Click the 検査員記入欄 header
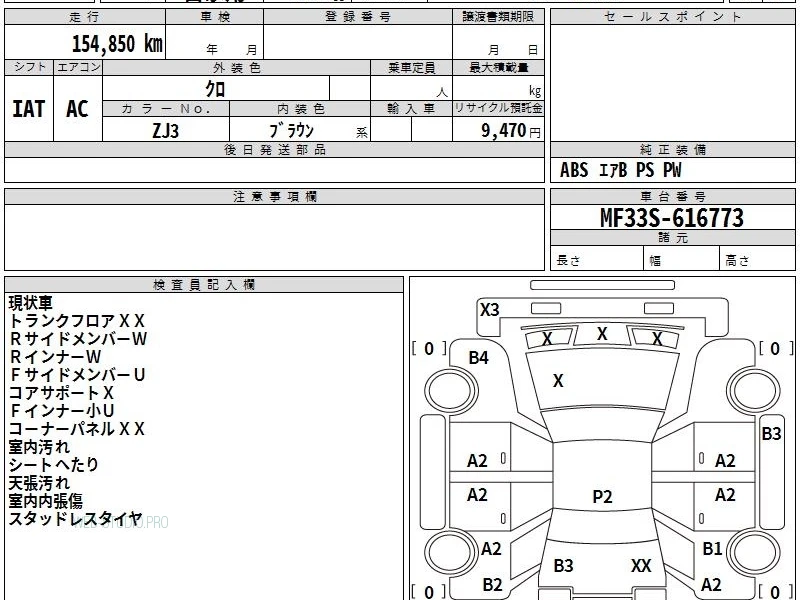800x600 pixels. tap(204, 285)
